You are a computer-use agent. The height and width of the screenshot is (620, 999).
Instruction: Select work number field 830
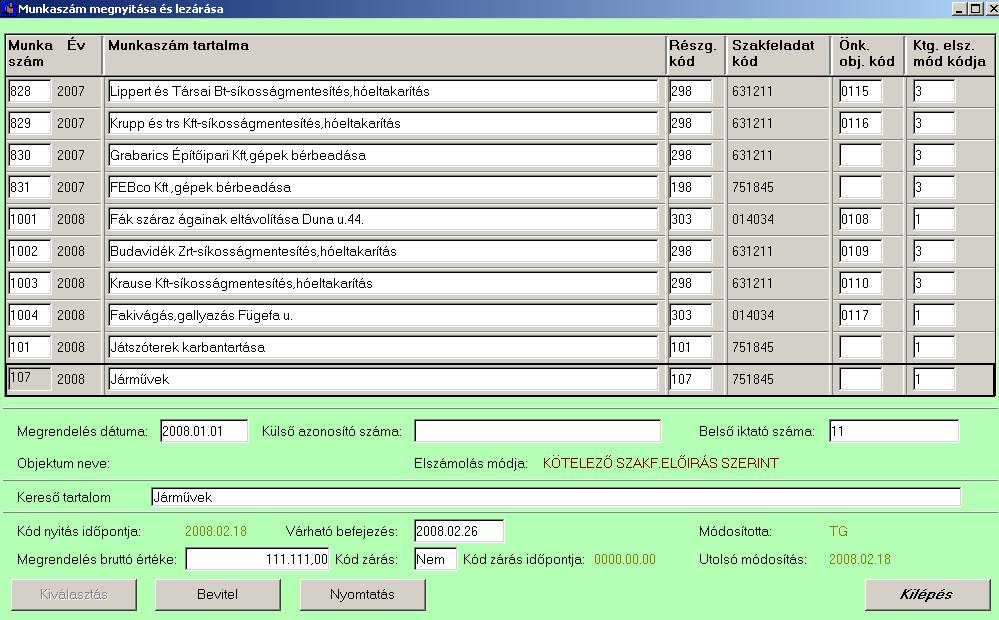(29, 155)
